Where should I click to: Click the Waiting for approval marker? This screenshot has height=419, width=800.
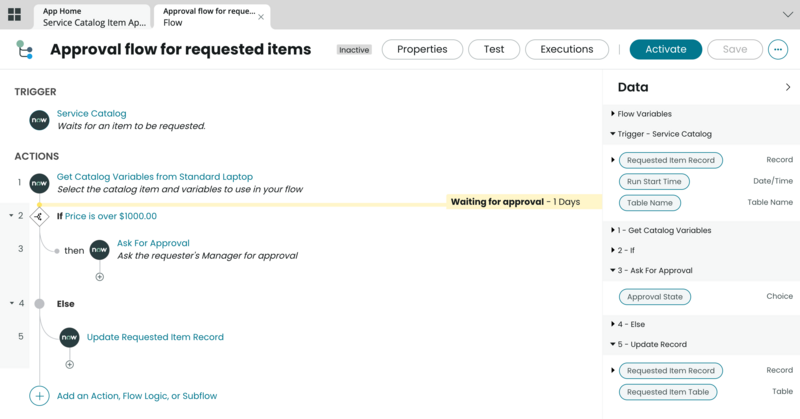[x=524, y=202]
